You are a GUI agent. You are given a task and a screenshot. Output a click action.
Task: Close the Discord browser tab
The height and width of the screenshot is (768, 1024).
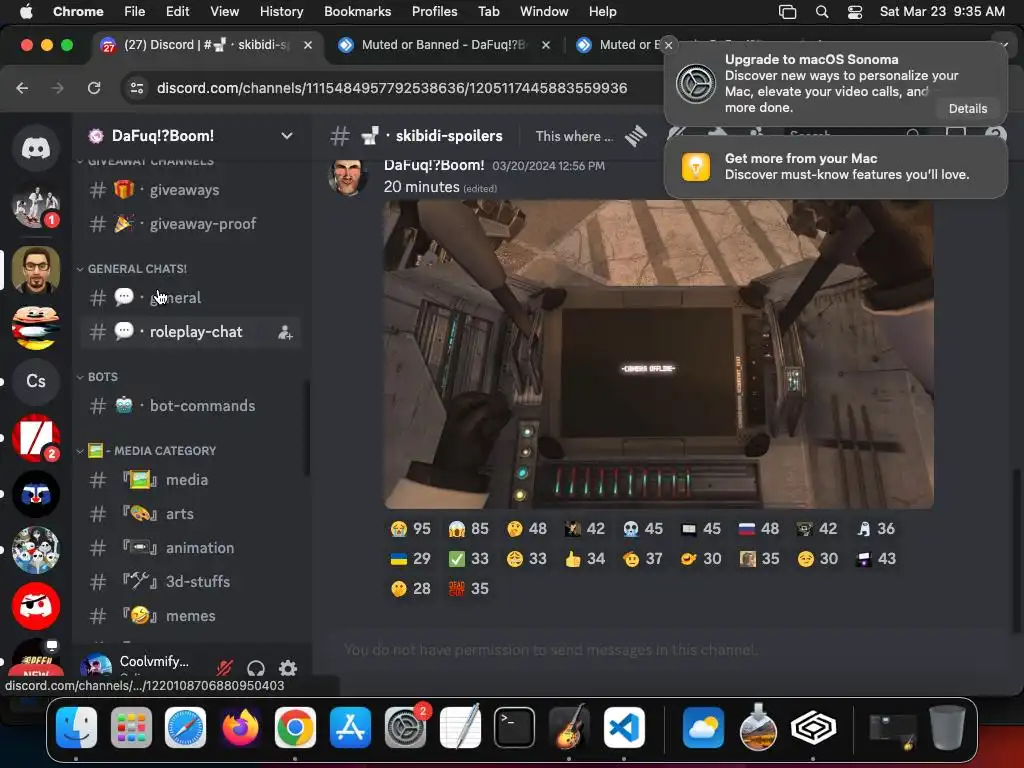[x=308, y=45]
